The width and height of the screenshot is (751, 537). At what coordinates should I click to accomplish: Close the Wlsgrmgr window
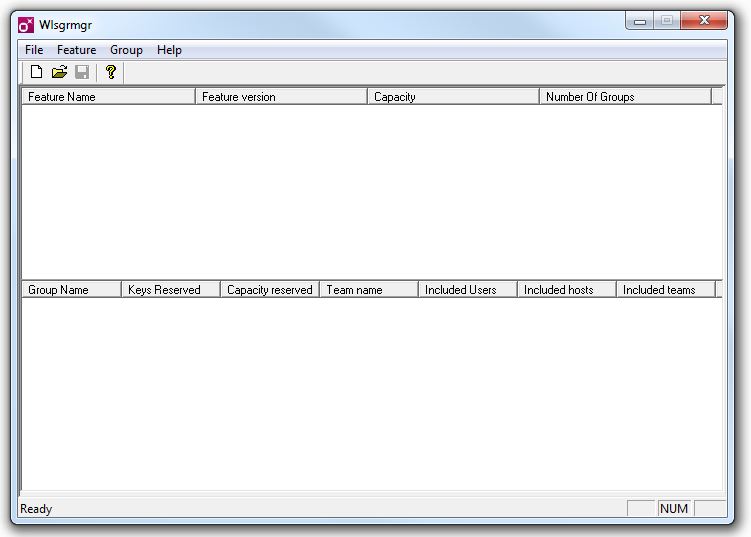coord(704,20)
